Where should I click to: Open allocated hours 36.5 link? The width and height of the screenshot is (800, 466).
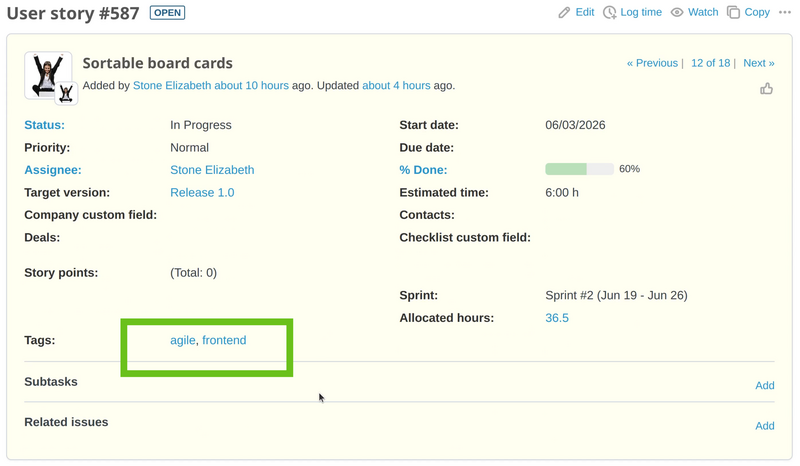click(x=557, y=318)
